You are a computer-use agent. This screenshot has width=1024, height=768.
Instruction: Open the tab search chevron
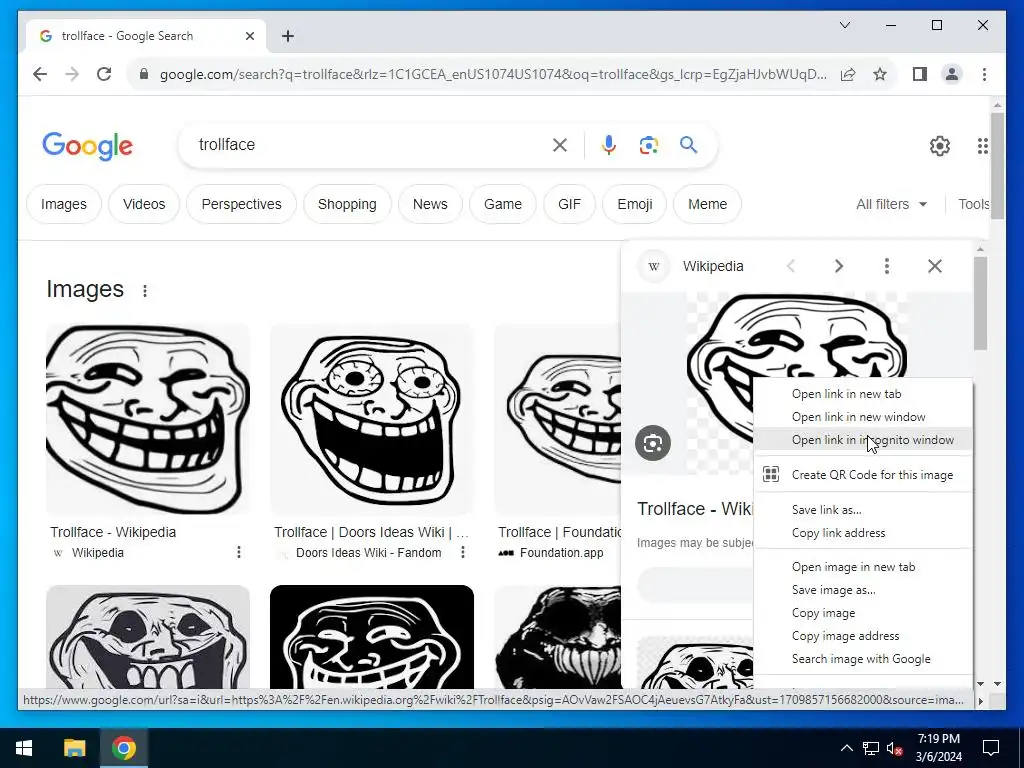coord(844,25)
